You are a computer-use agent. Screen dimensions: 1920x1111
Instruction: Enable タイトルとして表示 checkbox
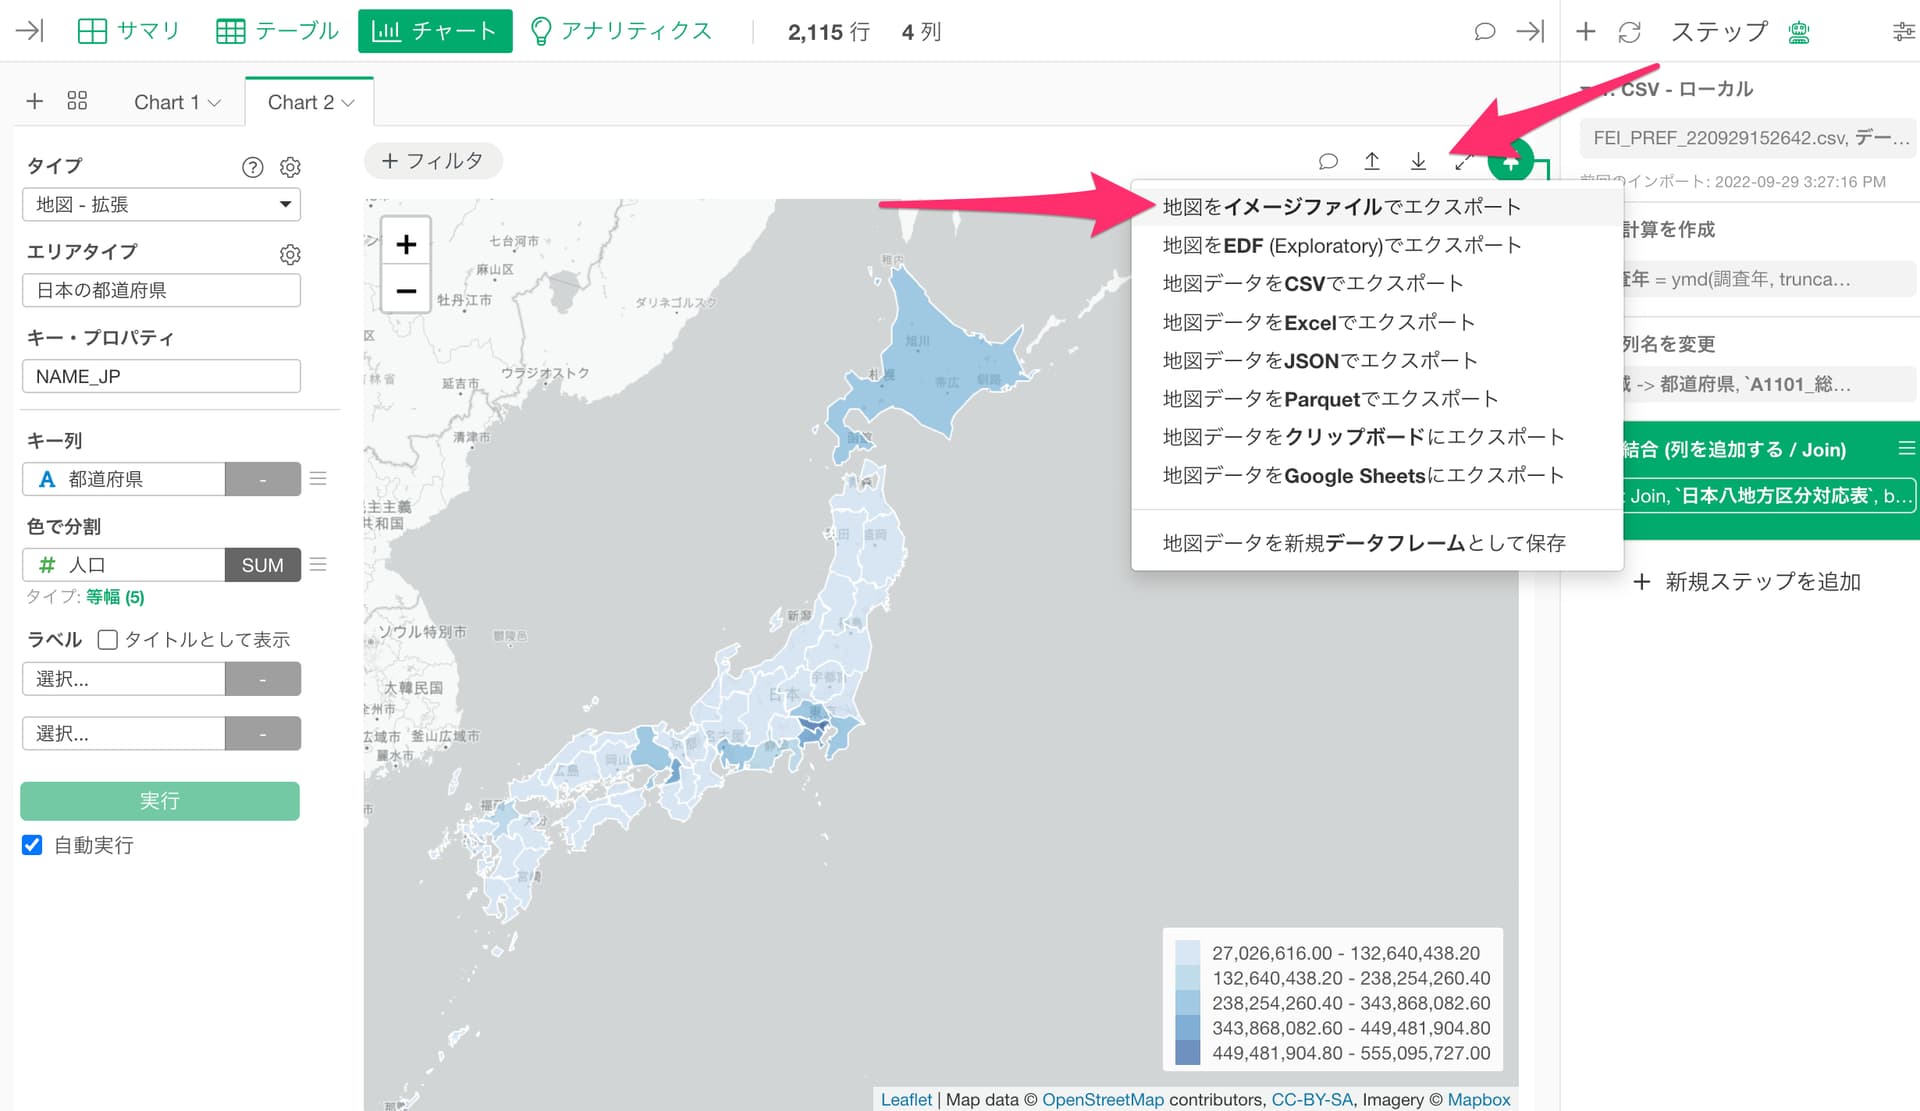pos(108,639)
